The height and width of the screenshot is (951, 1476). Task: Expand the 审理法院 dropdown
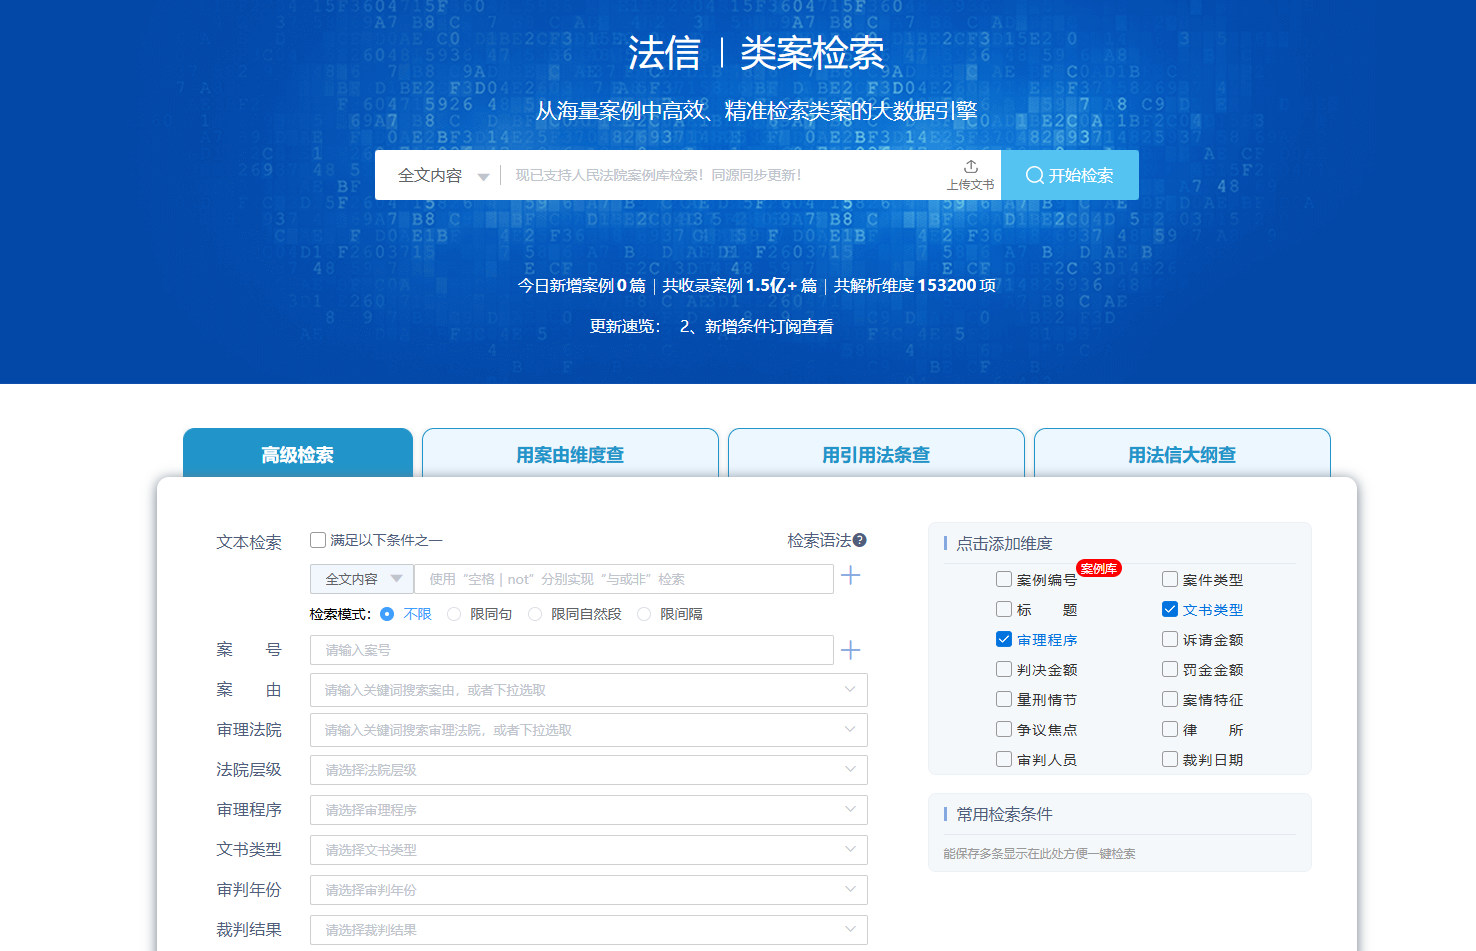pyautogui.click(x=589, y=730)
